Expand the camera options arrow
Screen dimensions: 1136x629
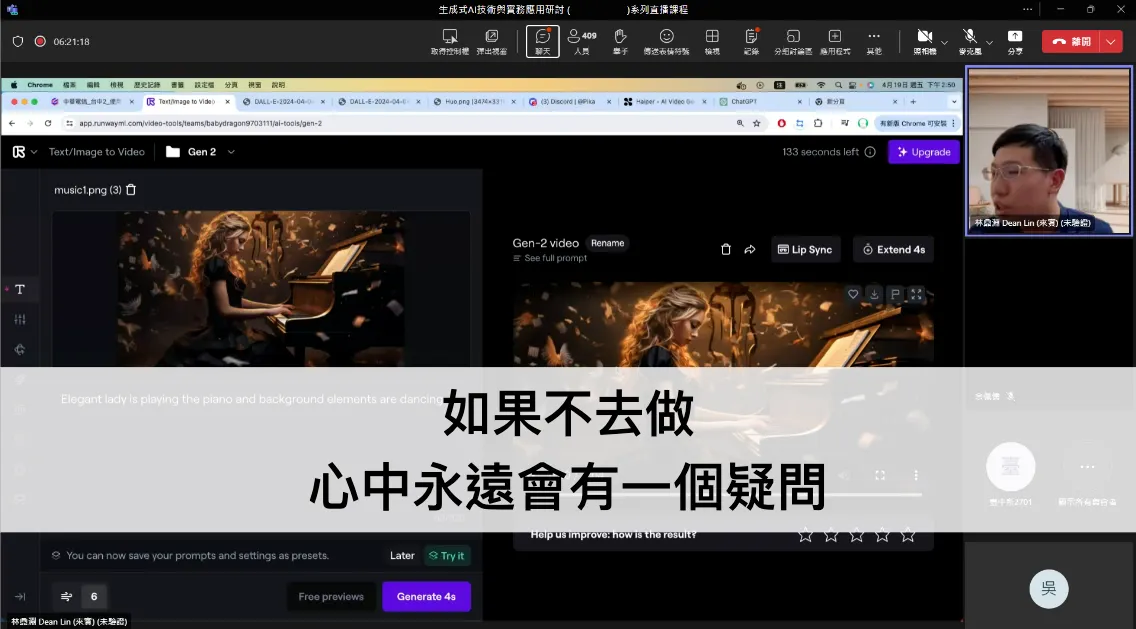pyautogui.click(x=944, y=42)
